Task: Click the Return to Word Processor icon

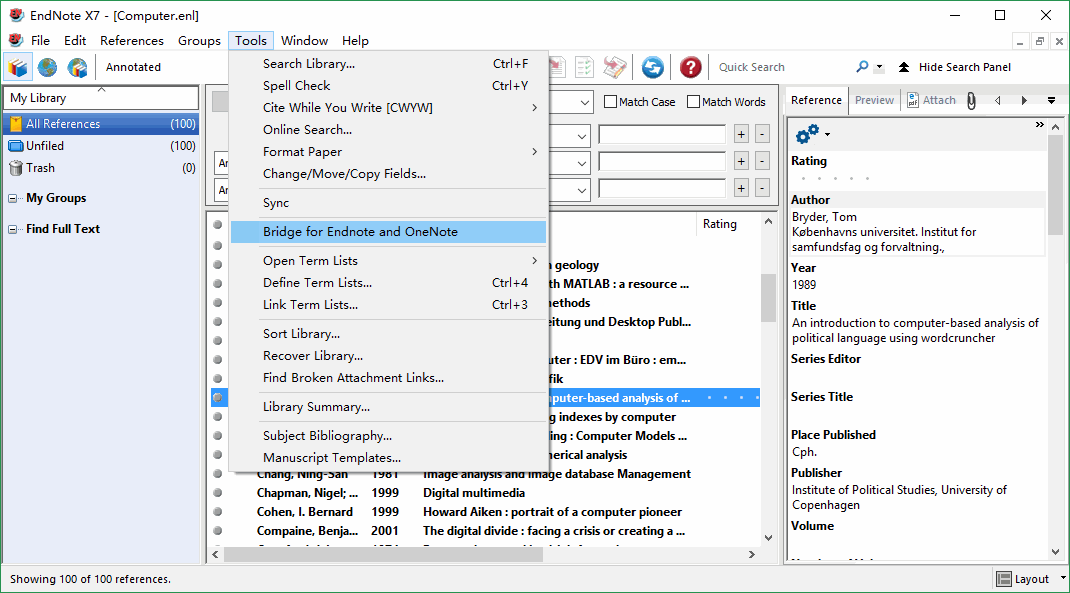Action: coord(614,67)
